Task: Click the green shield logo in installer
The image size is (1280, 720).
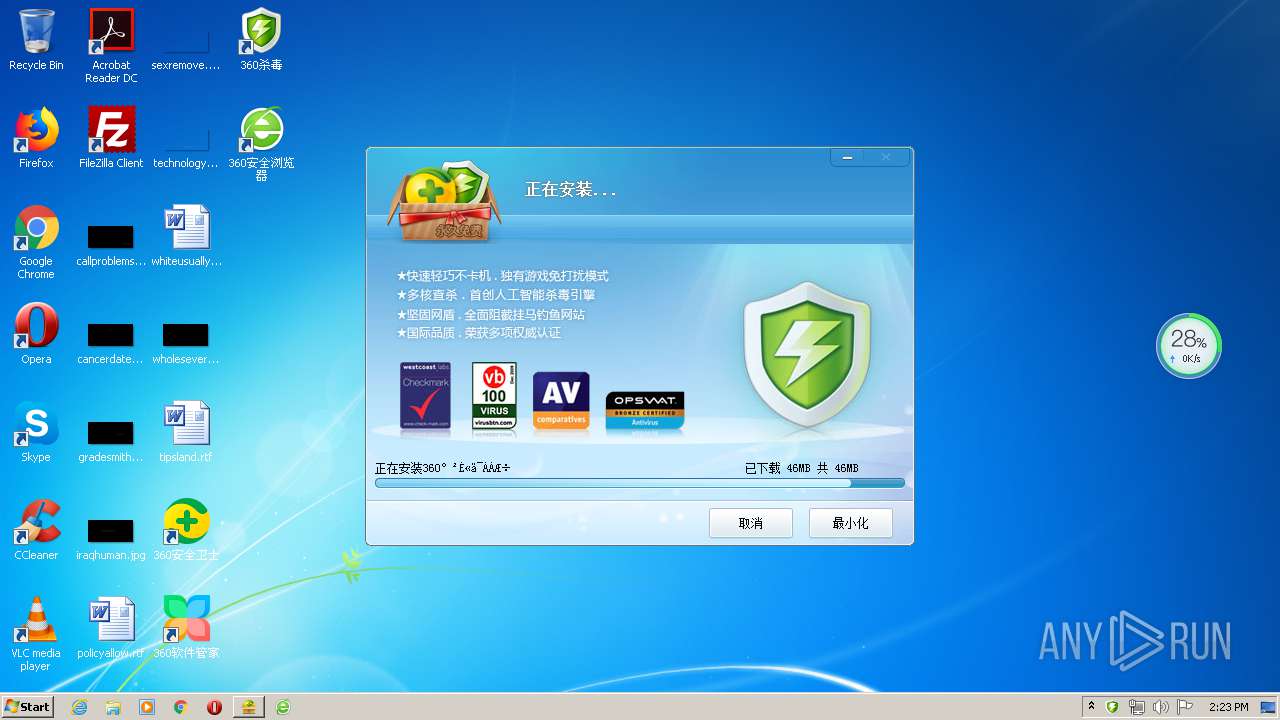Action: 807,355
